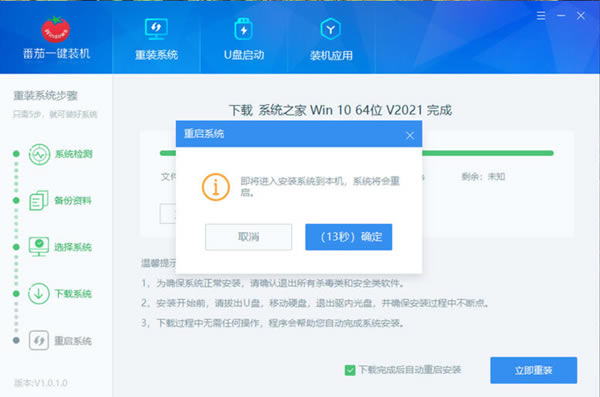Select the 重装系统 tab label

[x=157, y=55]
